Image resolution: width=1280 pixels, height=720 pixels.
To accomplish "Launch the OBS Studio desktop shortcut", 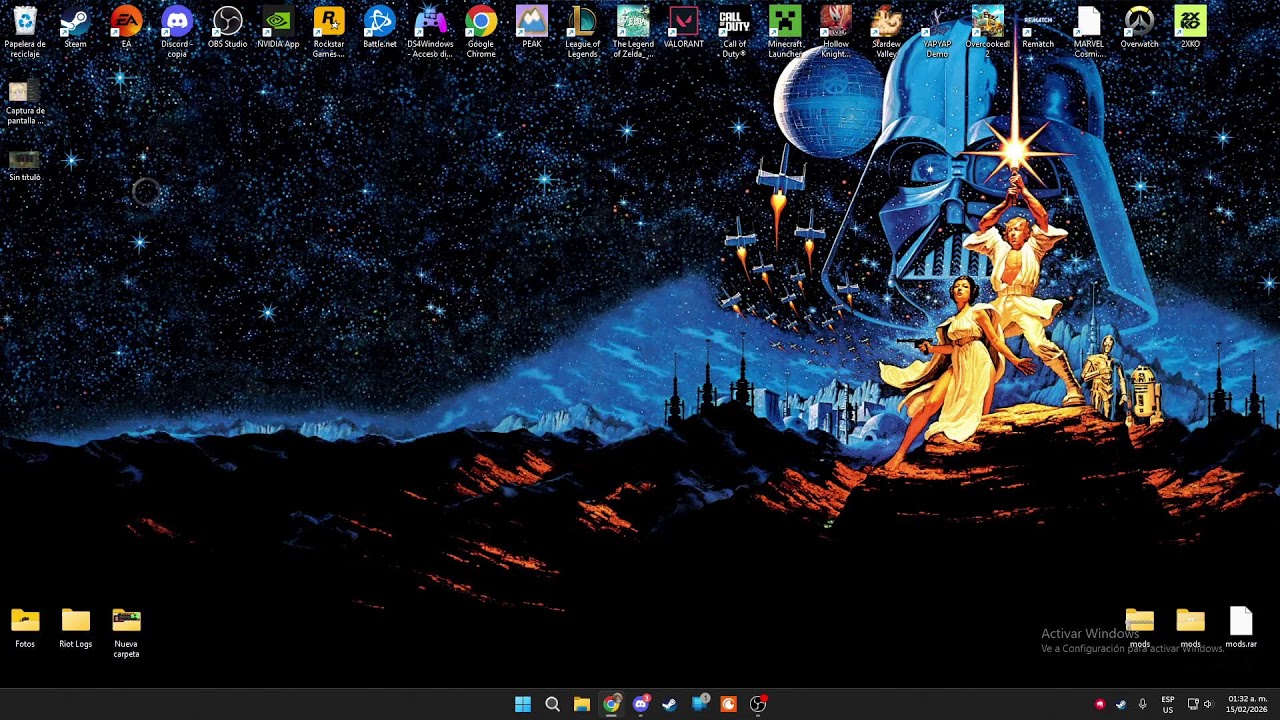I will click(228, 28).
